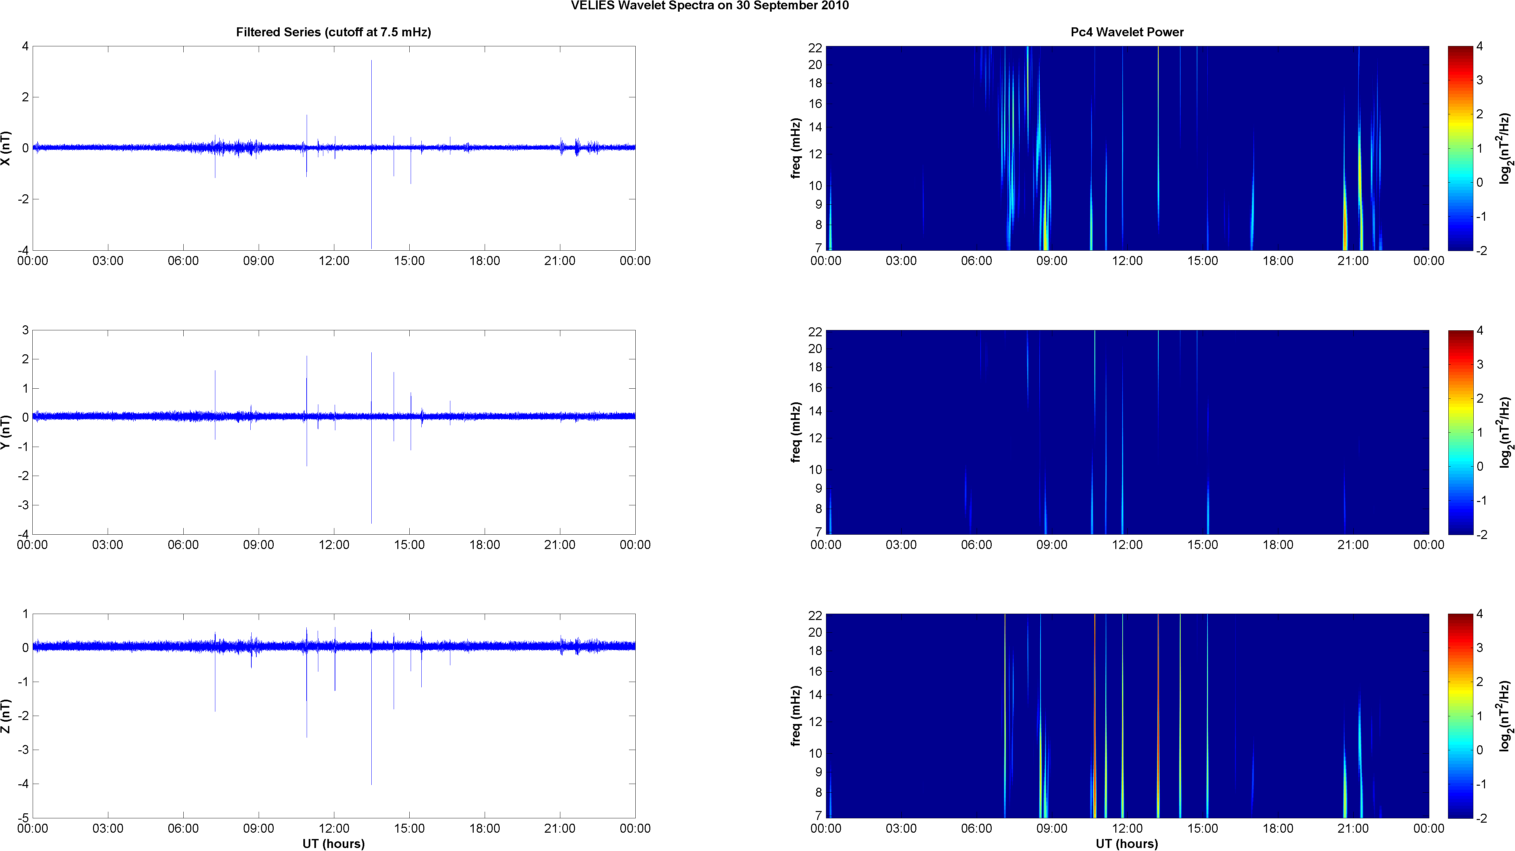Click UT (hours) label under Z series
The height and width of the screenshot is (851, 1515).
(333, 843)
